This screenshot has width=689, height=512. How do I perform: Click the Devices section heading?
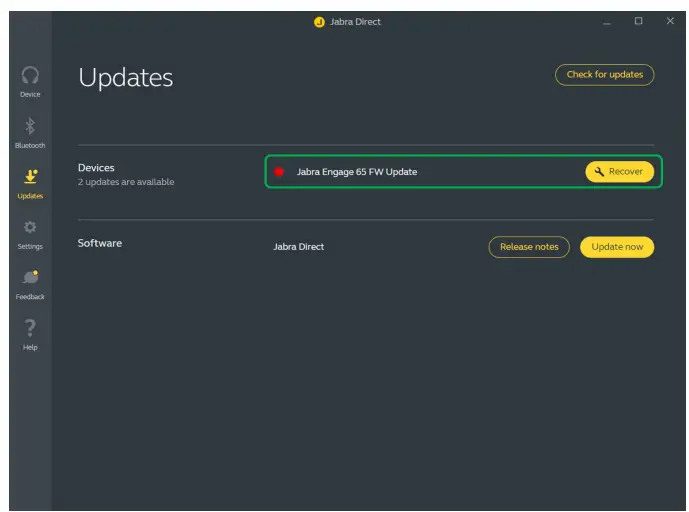tap(96, 168)
